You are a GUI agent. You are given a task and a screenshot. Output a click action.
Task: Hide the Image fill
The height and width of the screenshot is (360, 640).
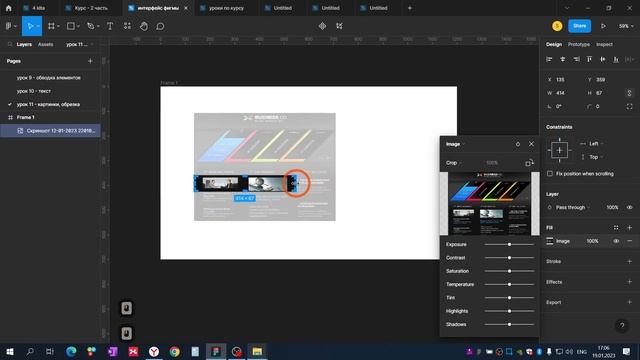pyautogui.click(x=616, y=241)
